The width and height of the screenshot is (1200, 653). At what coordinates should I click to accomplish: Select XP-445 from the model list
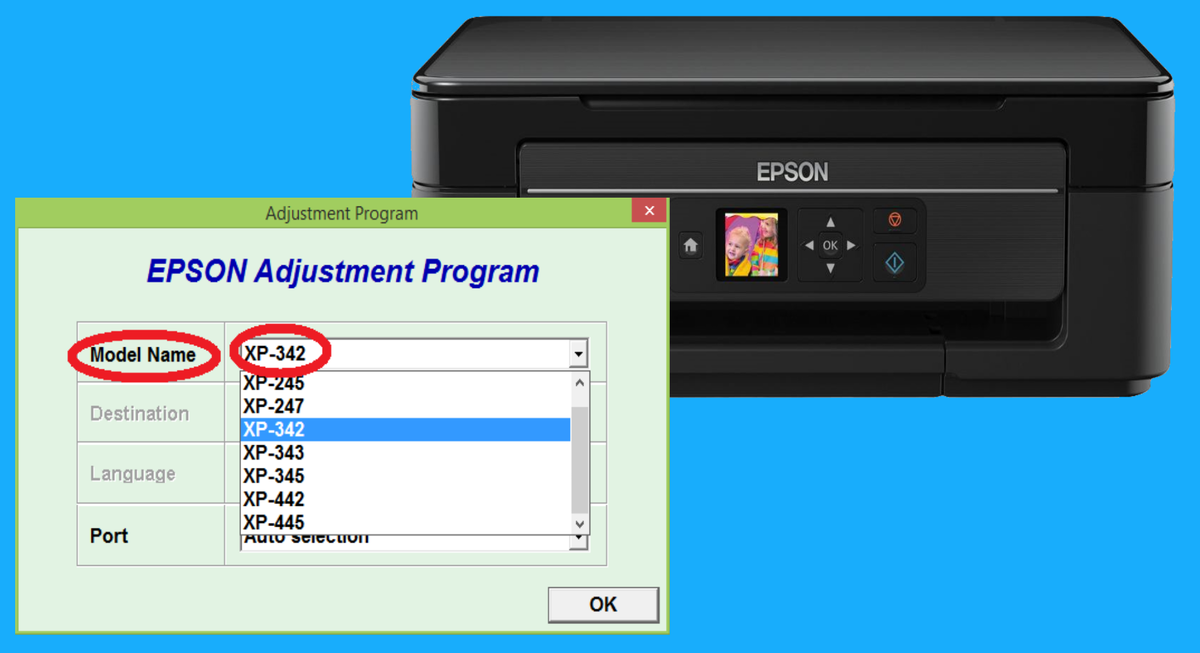click(406, 522)
